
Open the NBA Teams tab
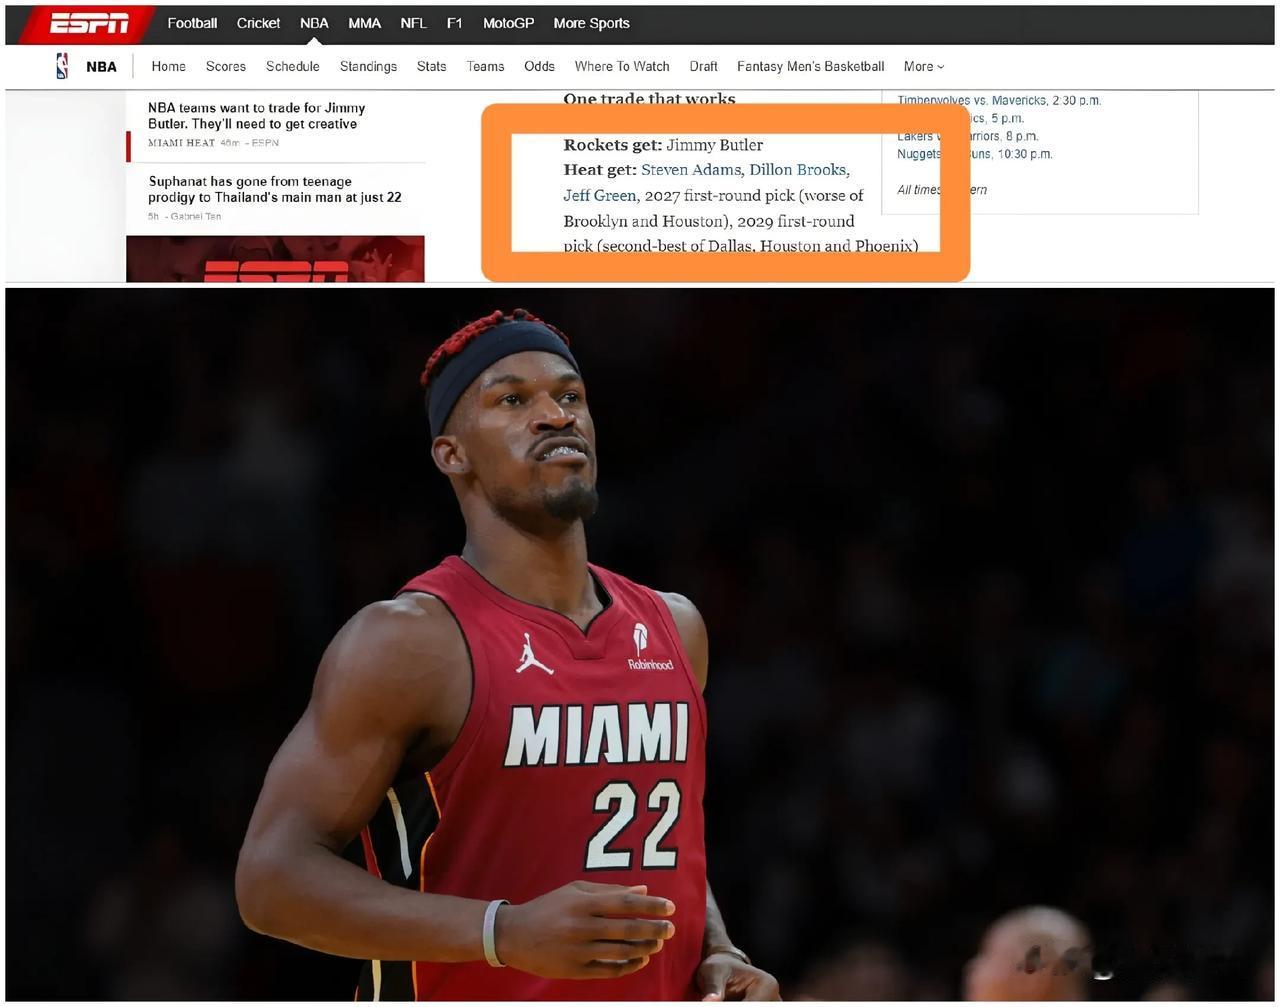point(485,66)
